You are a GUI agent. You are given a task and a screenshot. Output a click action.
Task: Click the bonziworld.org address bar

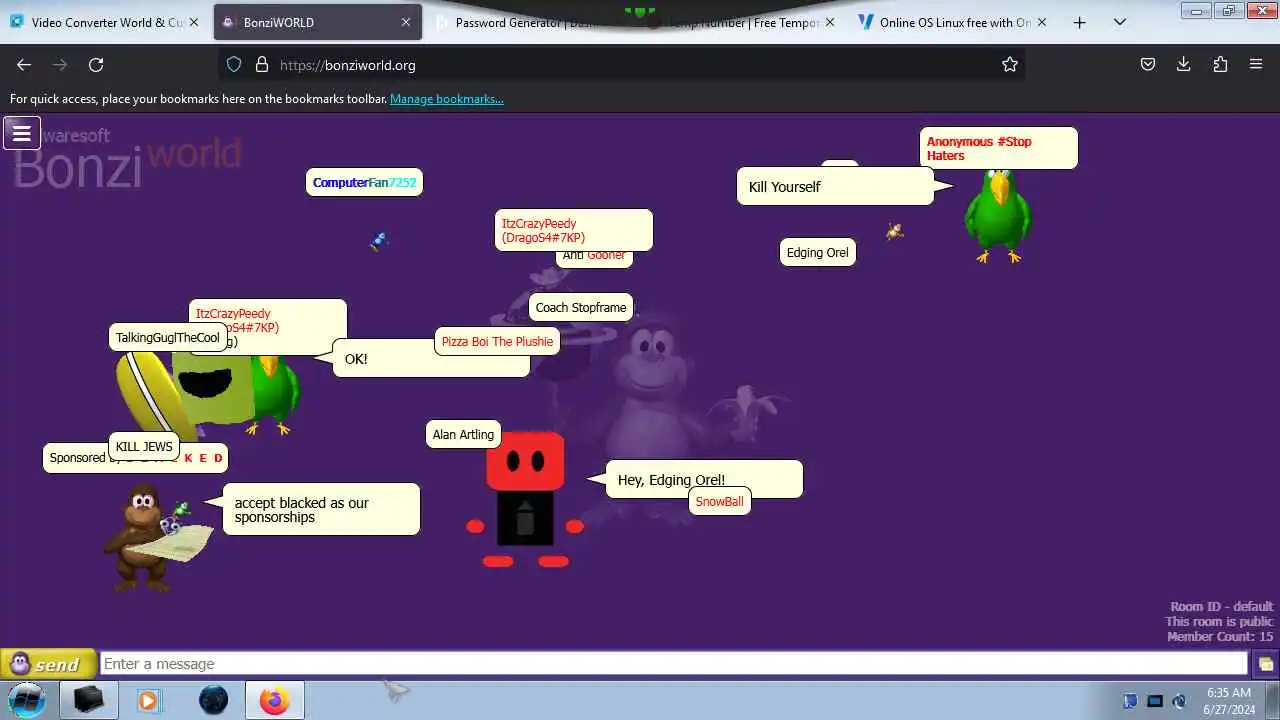pyautogui.click(x=620, y=64)
